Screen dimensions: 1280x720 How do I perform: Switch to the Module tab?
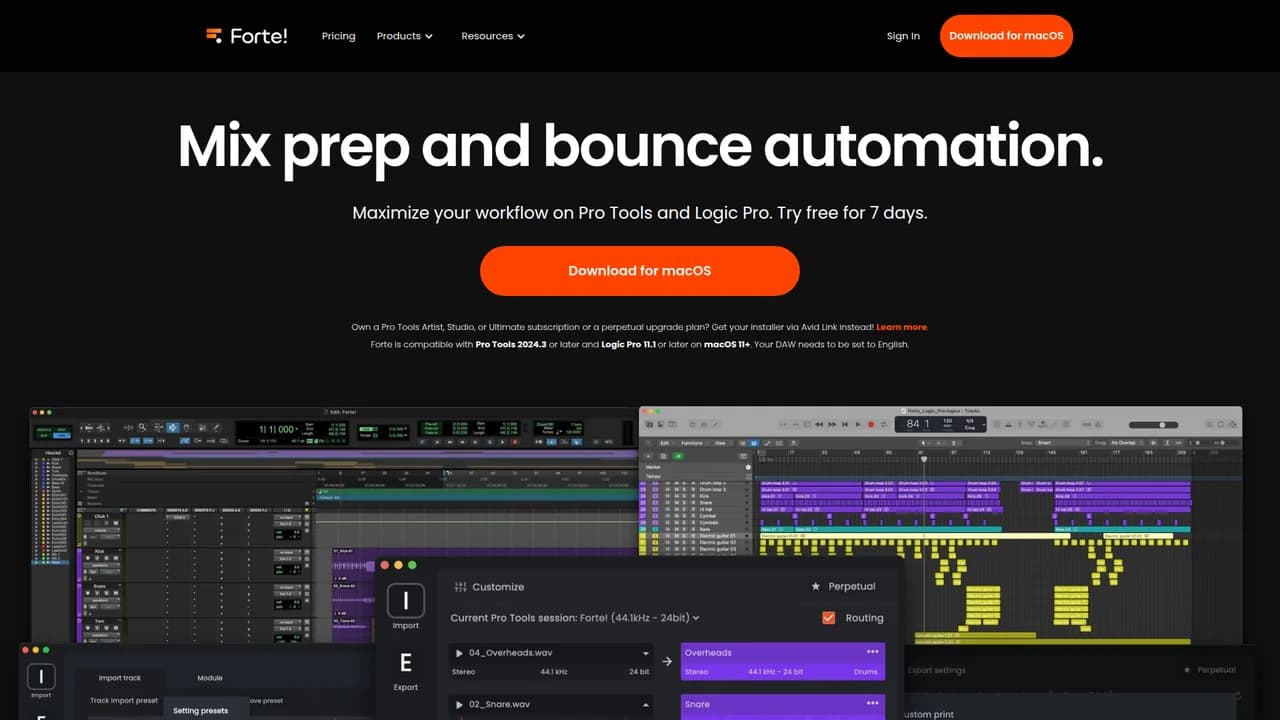click(x=210, y=678)
